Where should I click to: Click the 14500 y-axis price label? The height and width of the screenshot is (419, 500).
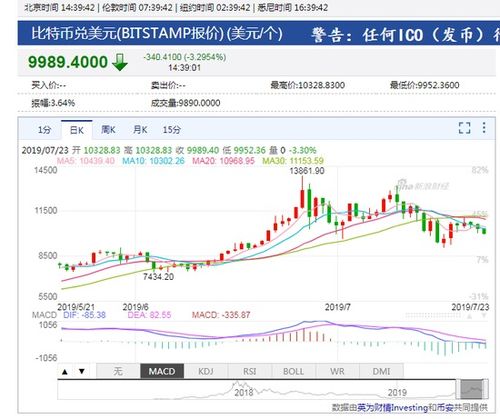[x=46, y=170]
